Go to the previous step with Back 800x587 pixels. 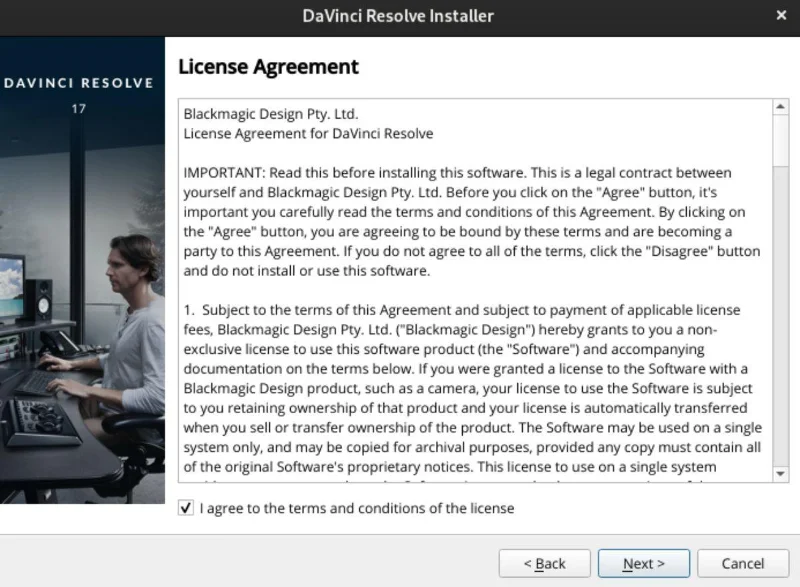pos(544,564)
